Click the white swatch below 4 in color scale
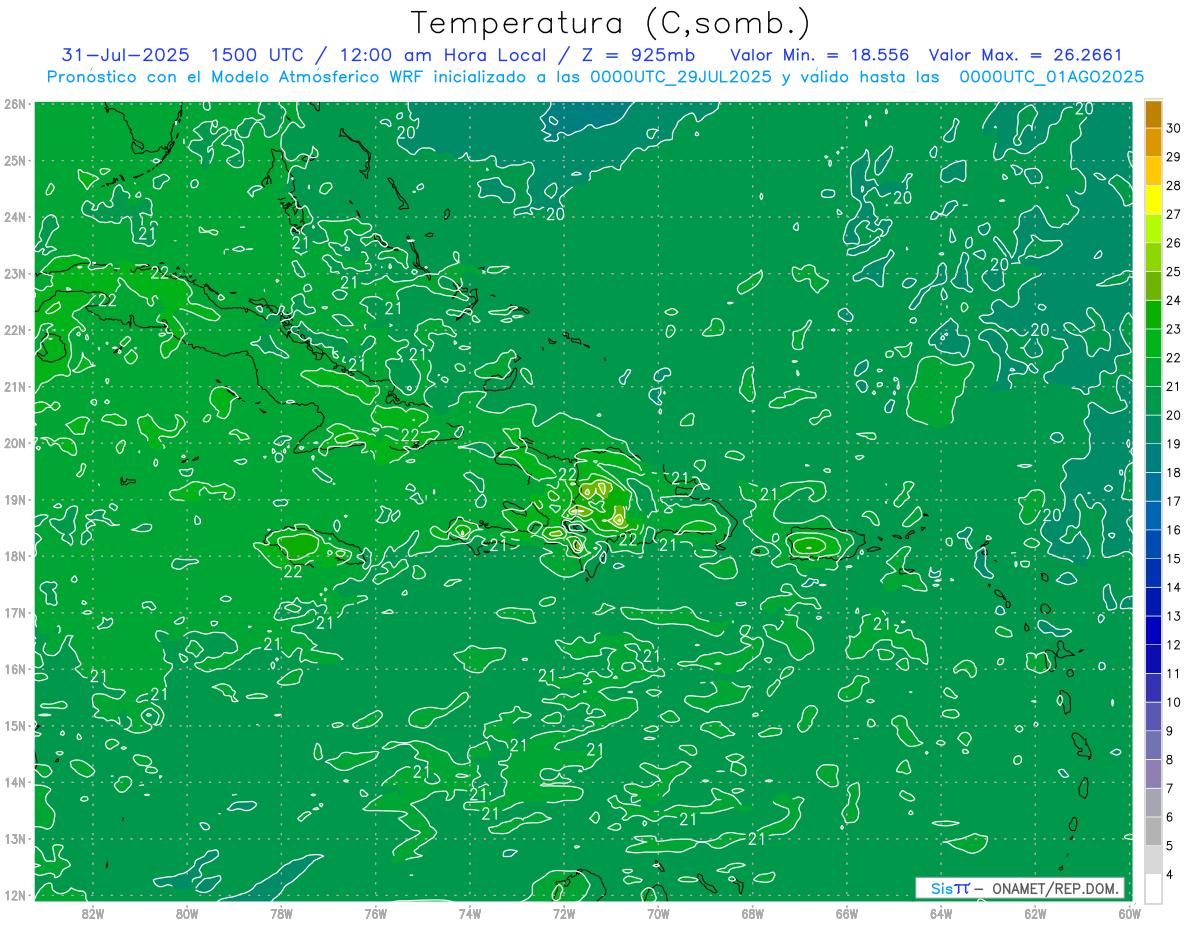This screenshot has height=927, width=1200. pos(1153,888)
